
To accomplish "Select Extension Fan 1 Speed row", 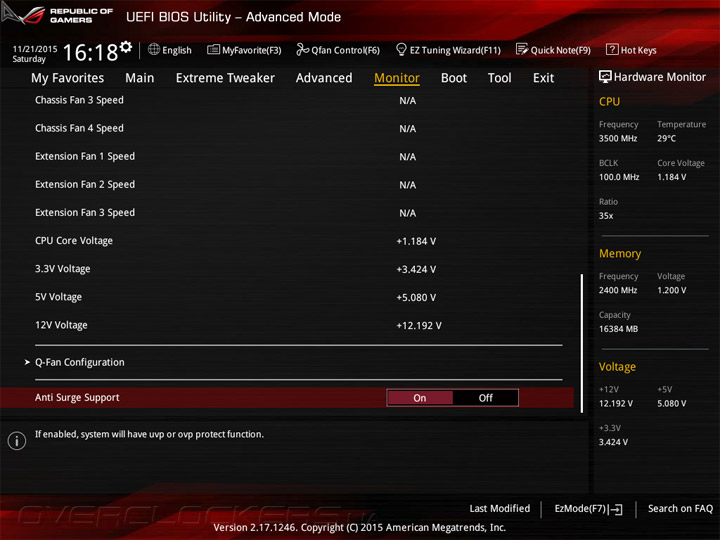I will click(x=287, y=157).
